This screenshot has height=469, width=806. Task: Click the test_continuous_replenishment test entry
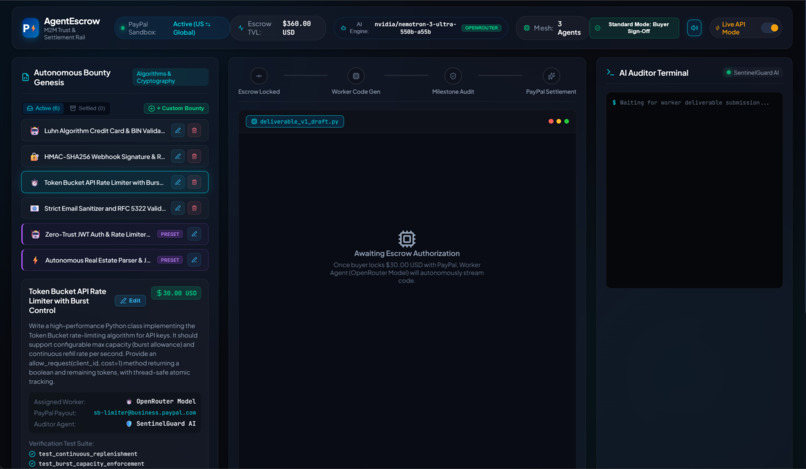pyautogui.click(x=83, y=454)
